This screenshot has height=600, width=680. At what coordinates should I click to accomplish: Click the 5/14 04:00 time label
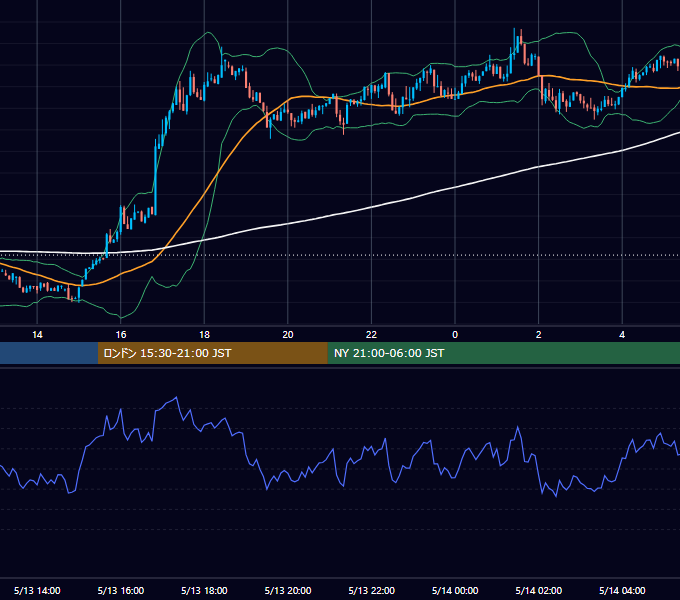click(622, 590)
